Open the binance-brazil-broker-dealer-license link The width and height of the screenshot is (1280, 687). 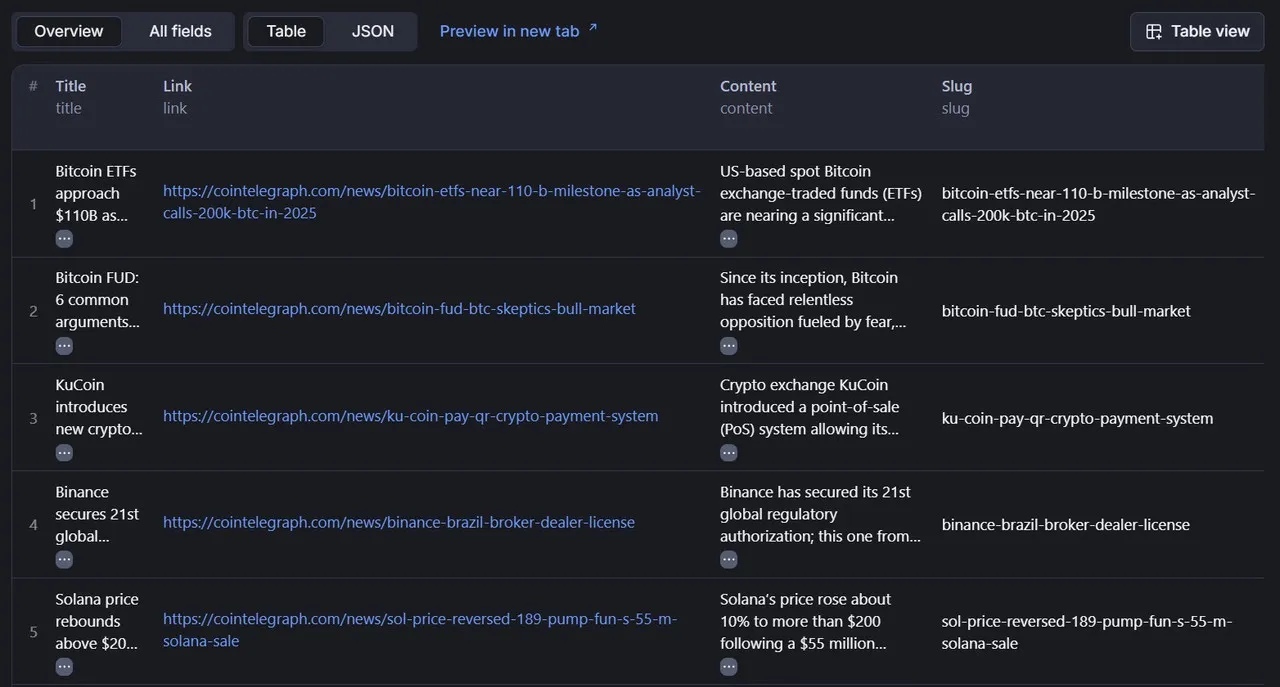[x=399, y=522]
